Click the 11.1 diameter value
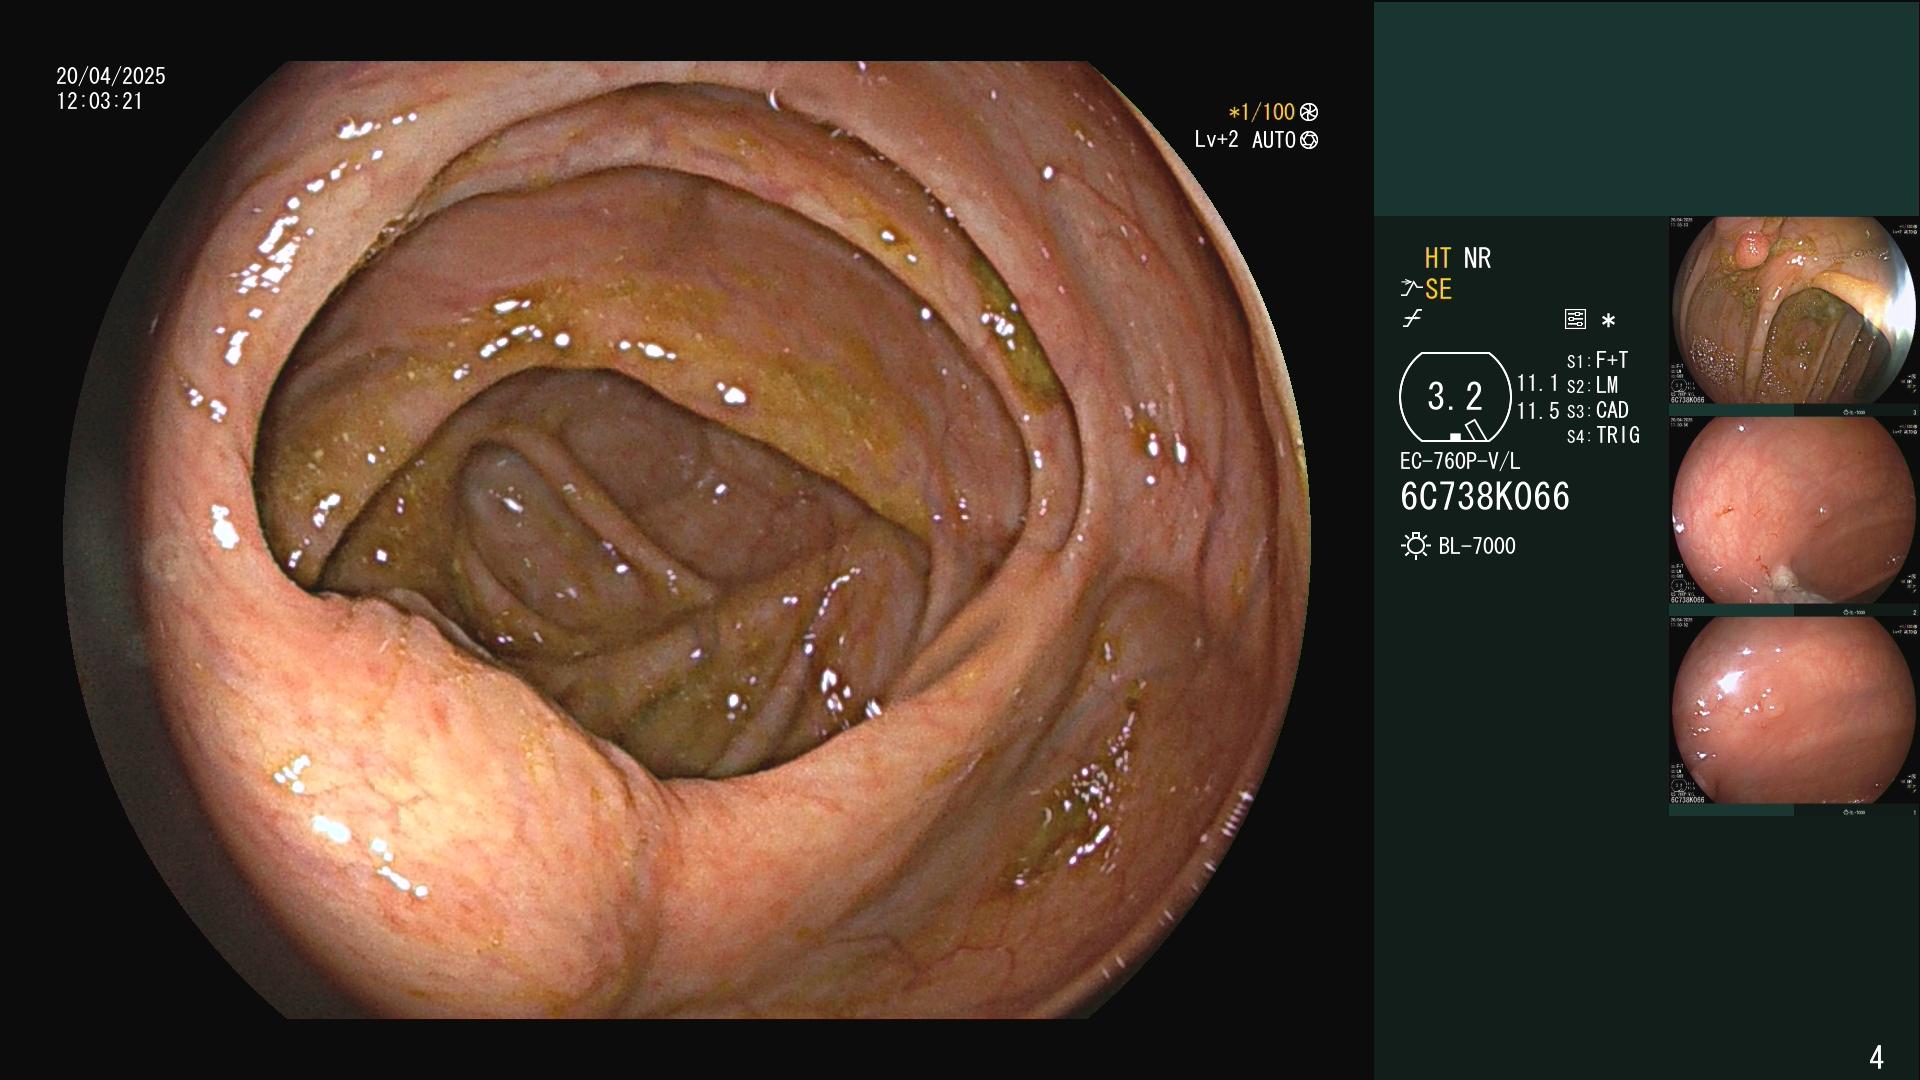Viewport: 1920px width, 1080px height. [1537, 383]
